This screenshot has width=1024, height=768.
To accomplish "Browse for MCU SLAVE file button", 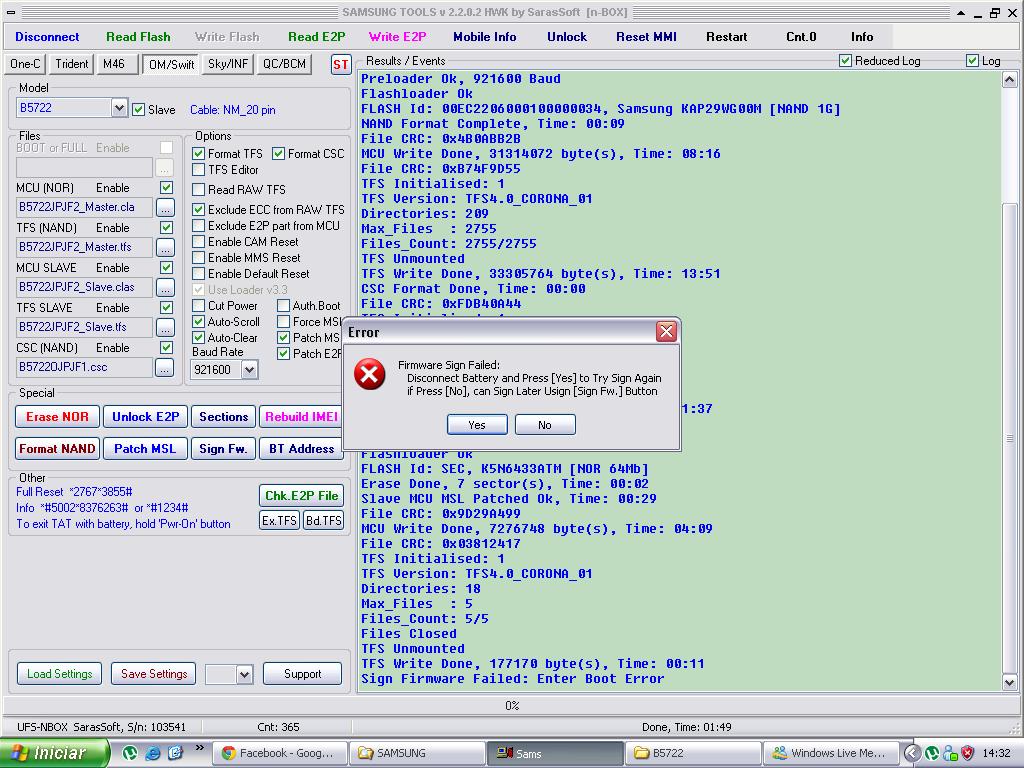I will click(165, 287).
